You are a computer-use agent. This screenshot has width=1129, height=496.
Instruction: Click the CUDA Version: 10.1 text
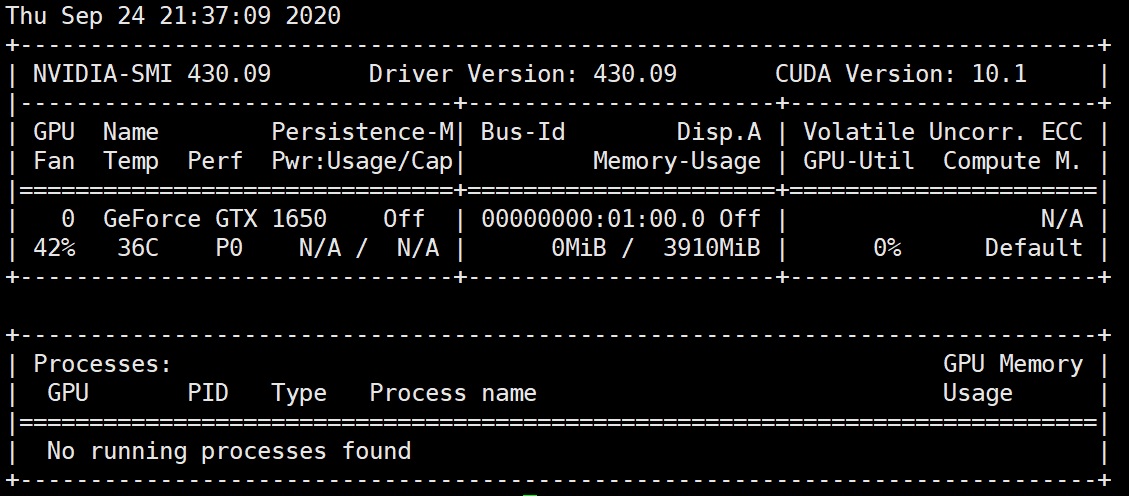pyautogui.click(x=900, y=74)
